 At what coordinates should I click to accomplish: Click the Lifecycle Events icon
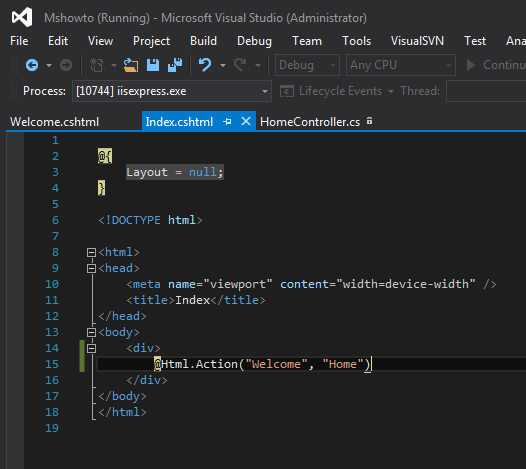pos(287,91)
